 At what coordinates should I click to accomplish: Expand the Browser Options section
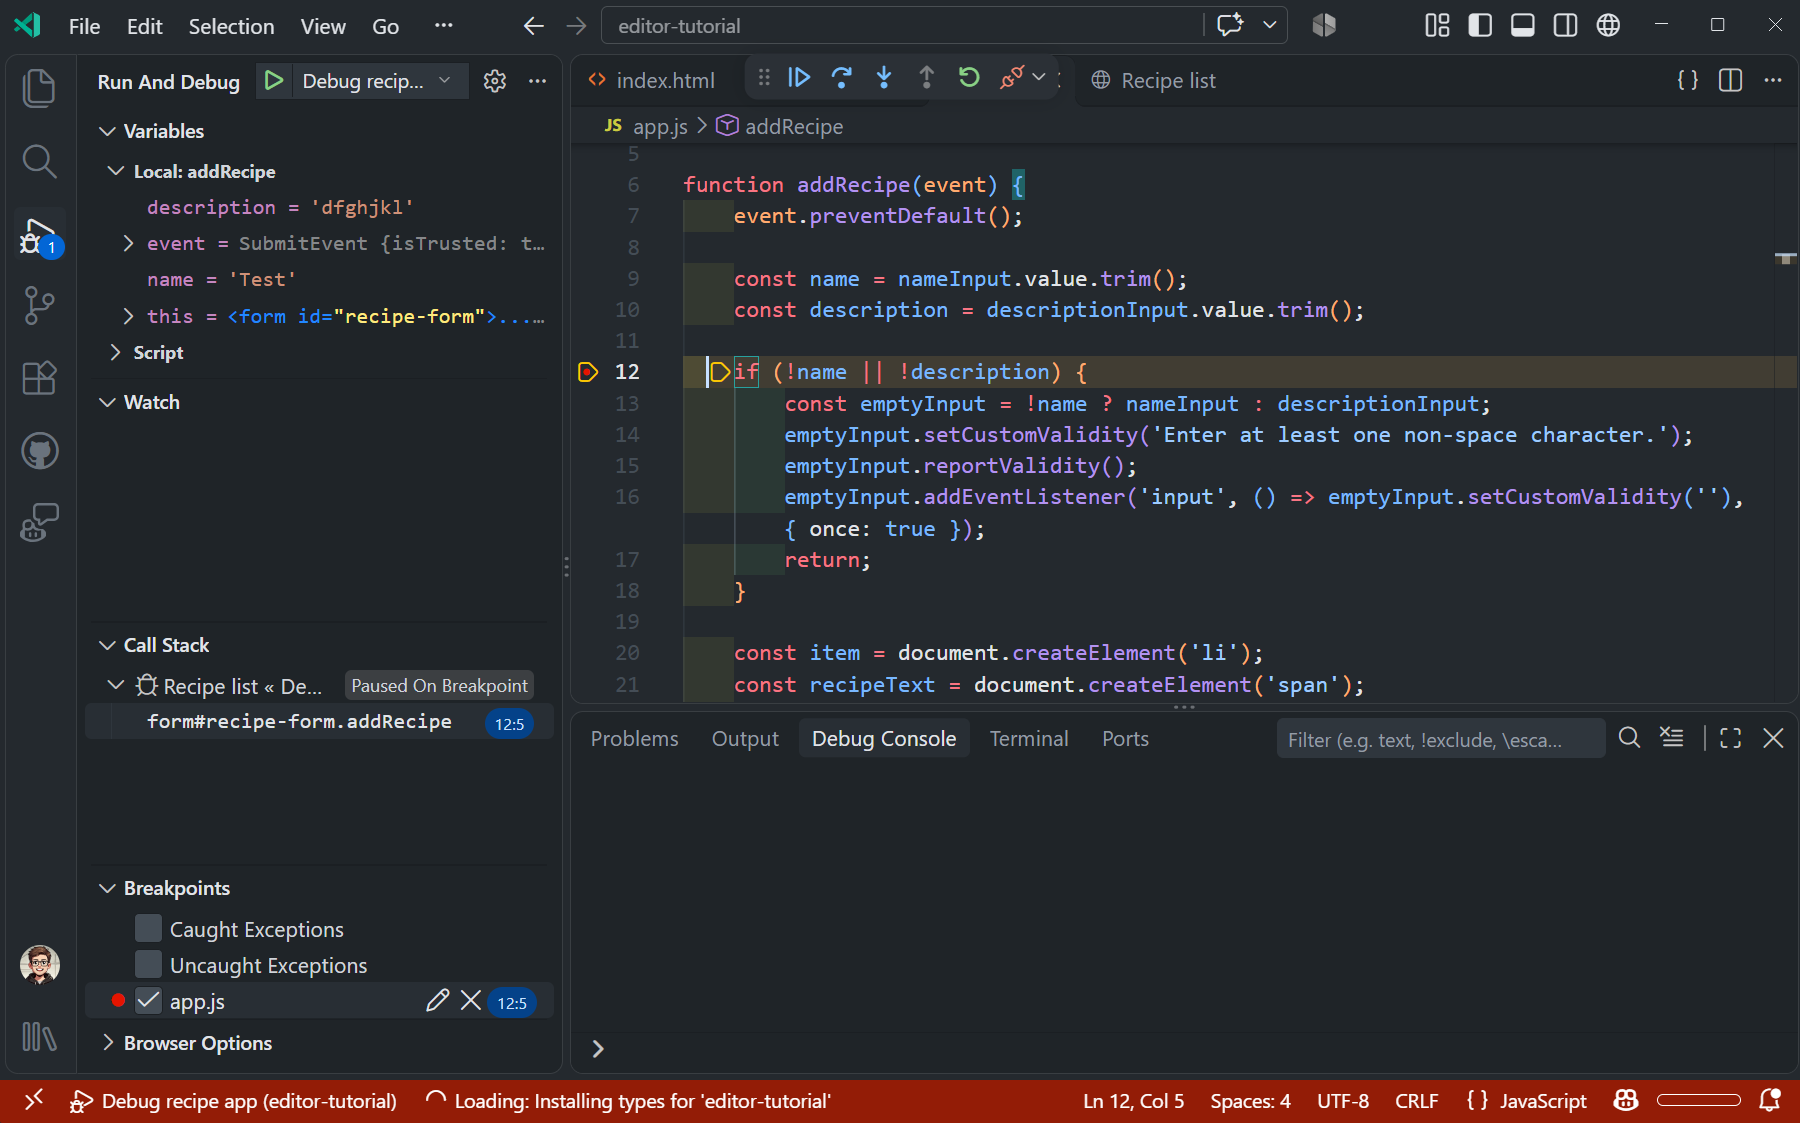(107, 1043)
